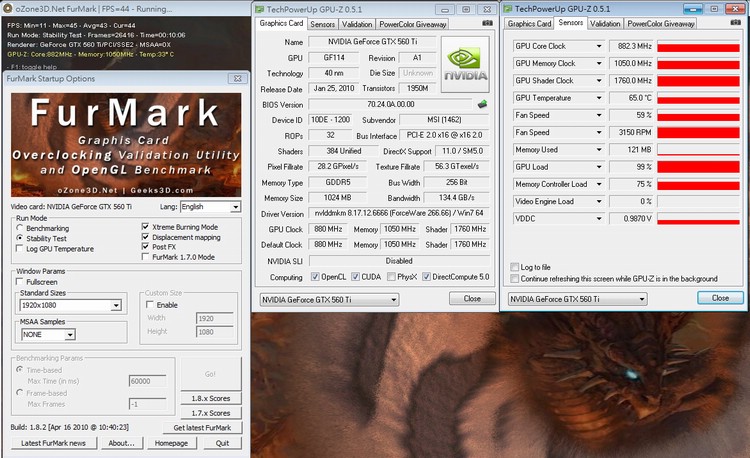Click the GPU Core Clock red graph bar

pyautogui.click(x=698, y=46)
